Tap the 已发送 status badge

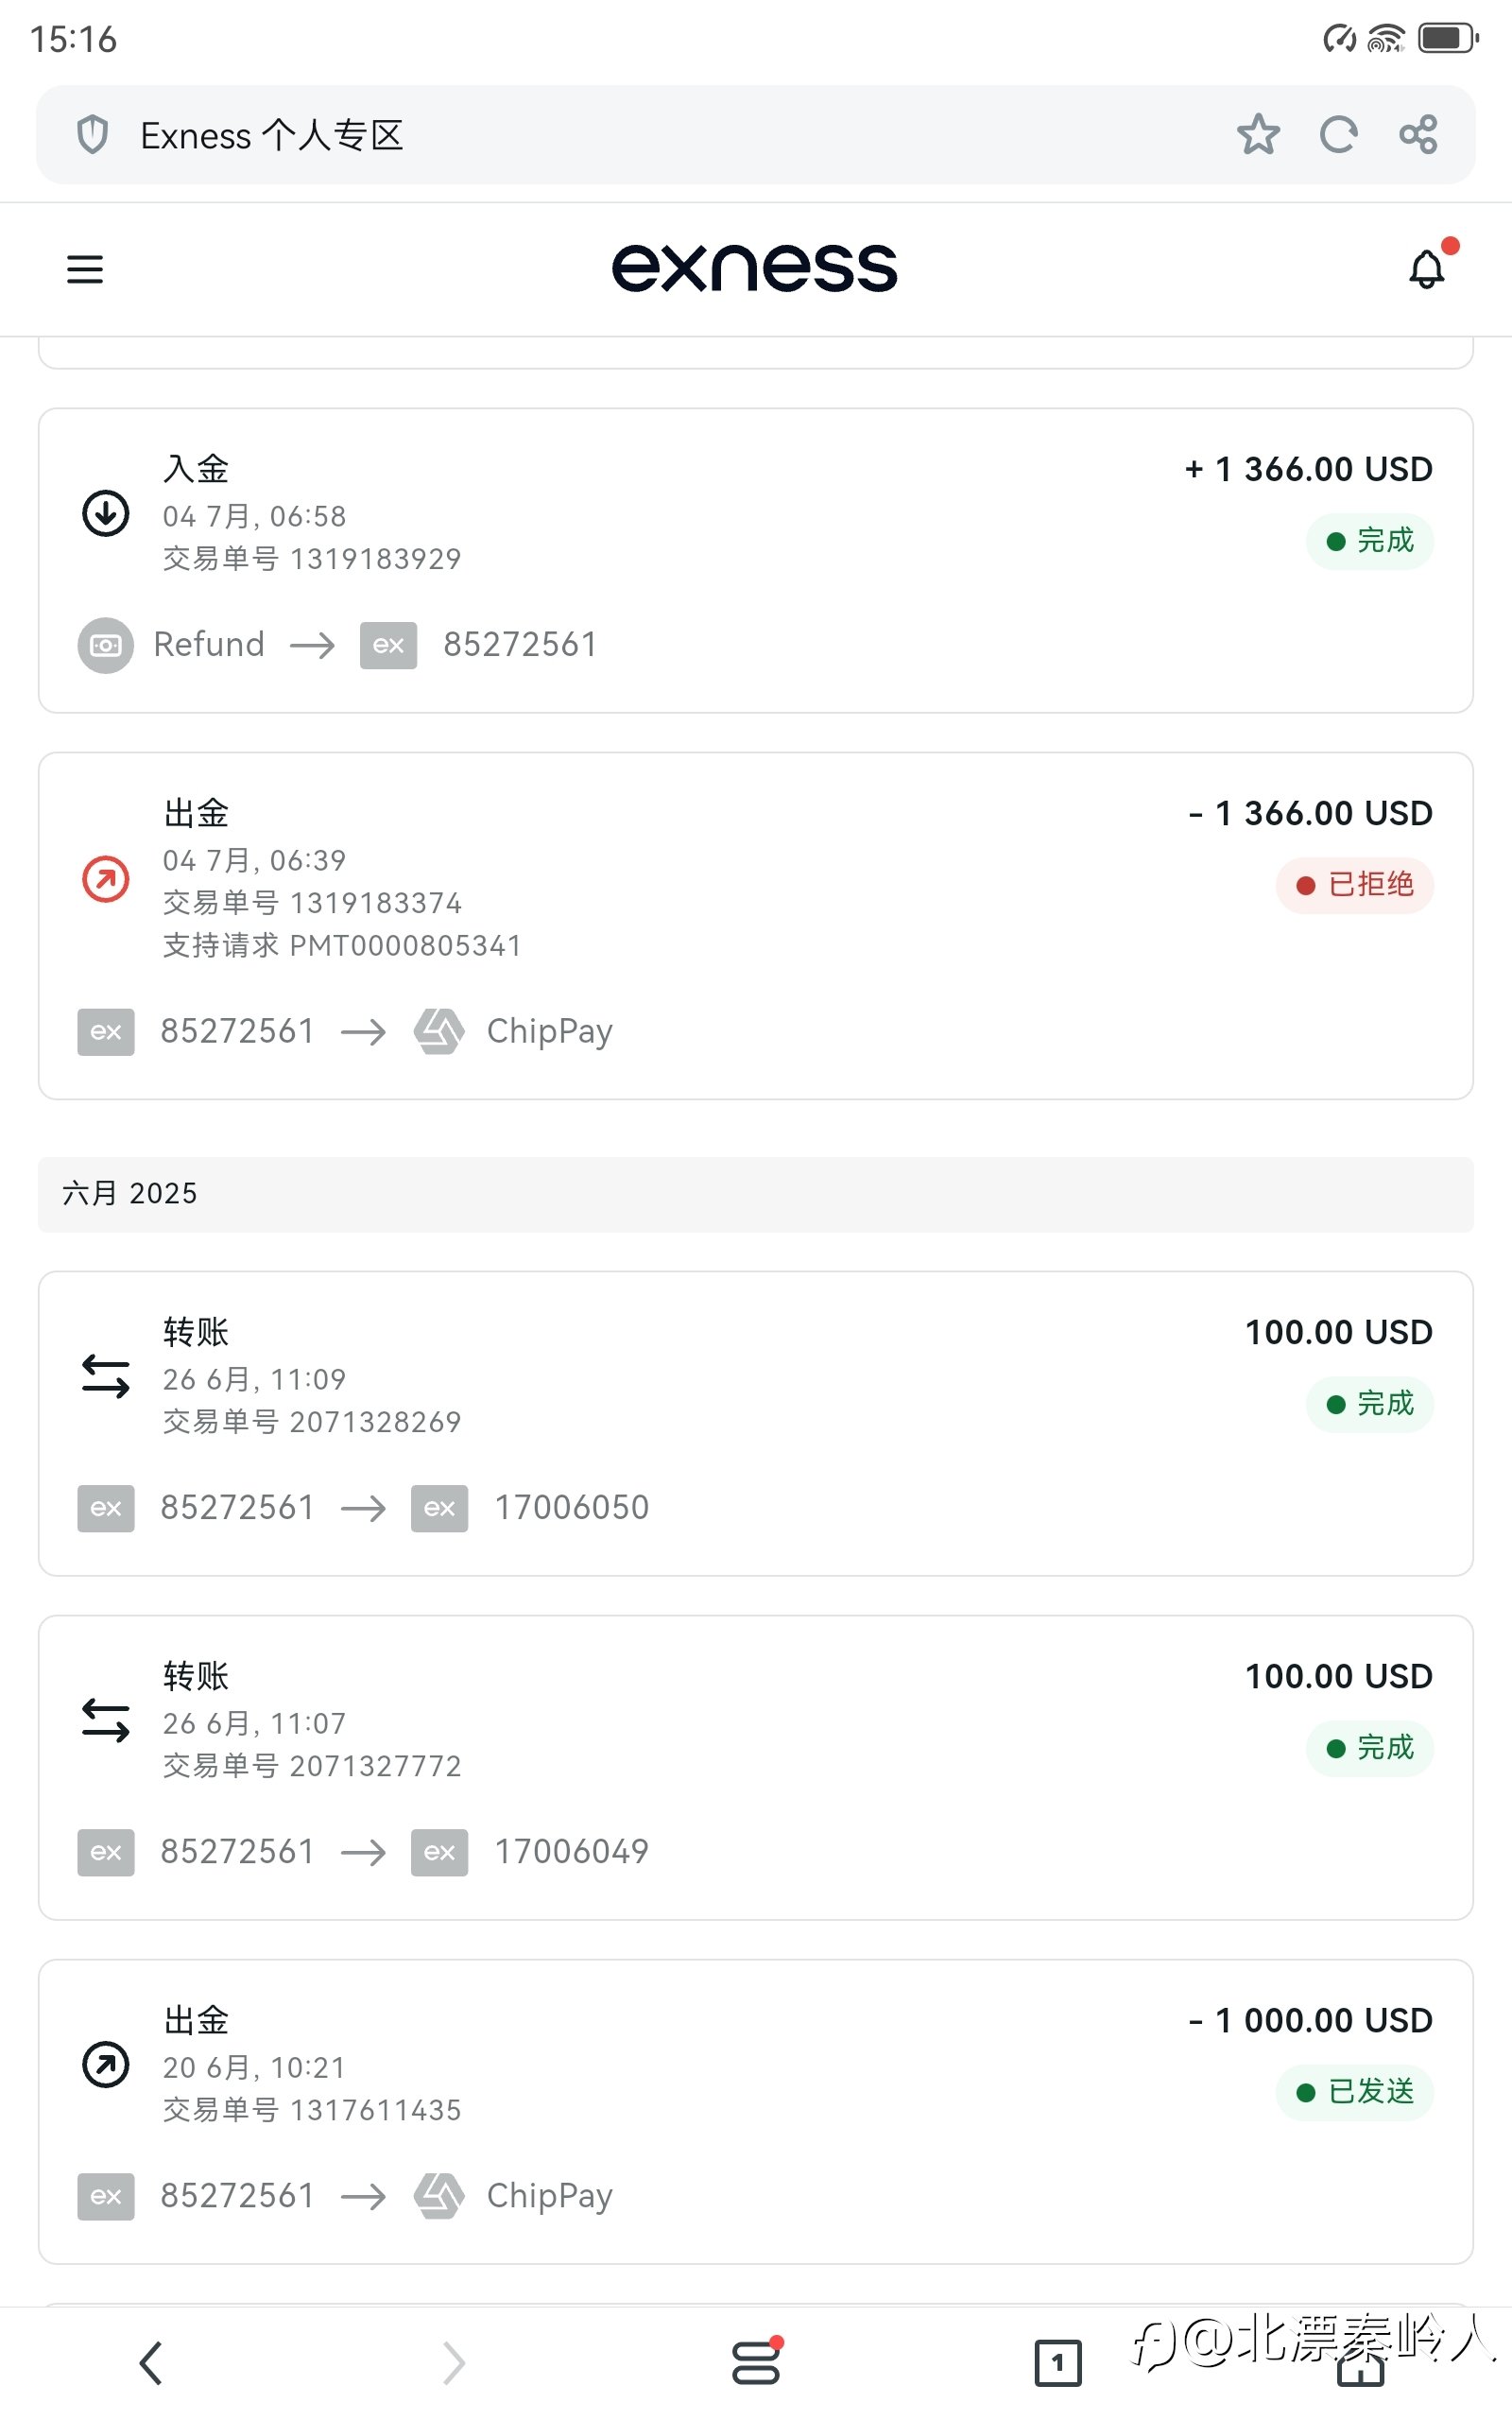[1355, 2092]
